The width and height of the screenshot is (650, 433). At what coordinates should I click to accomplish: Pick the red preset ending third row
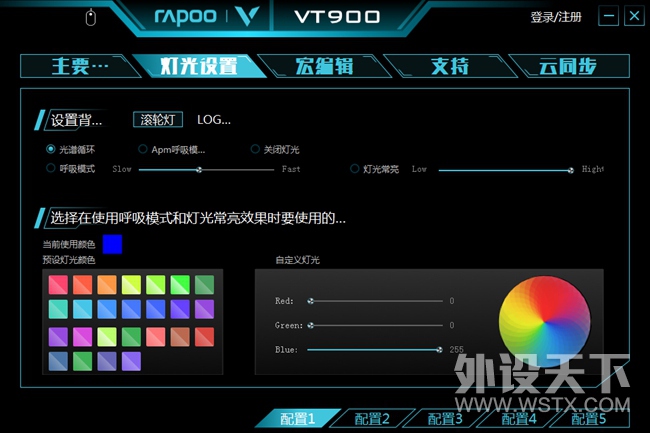(204, 337)
